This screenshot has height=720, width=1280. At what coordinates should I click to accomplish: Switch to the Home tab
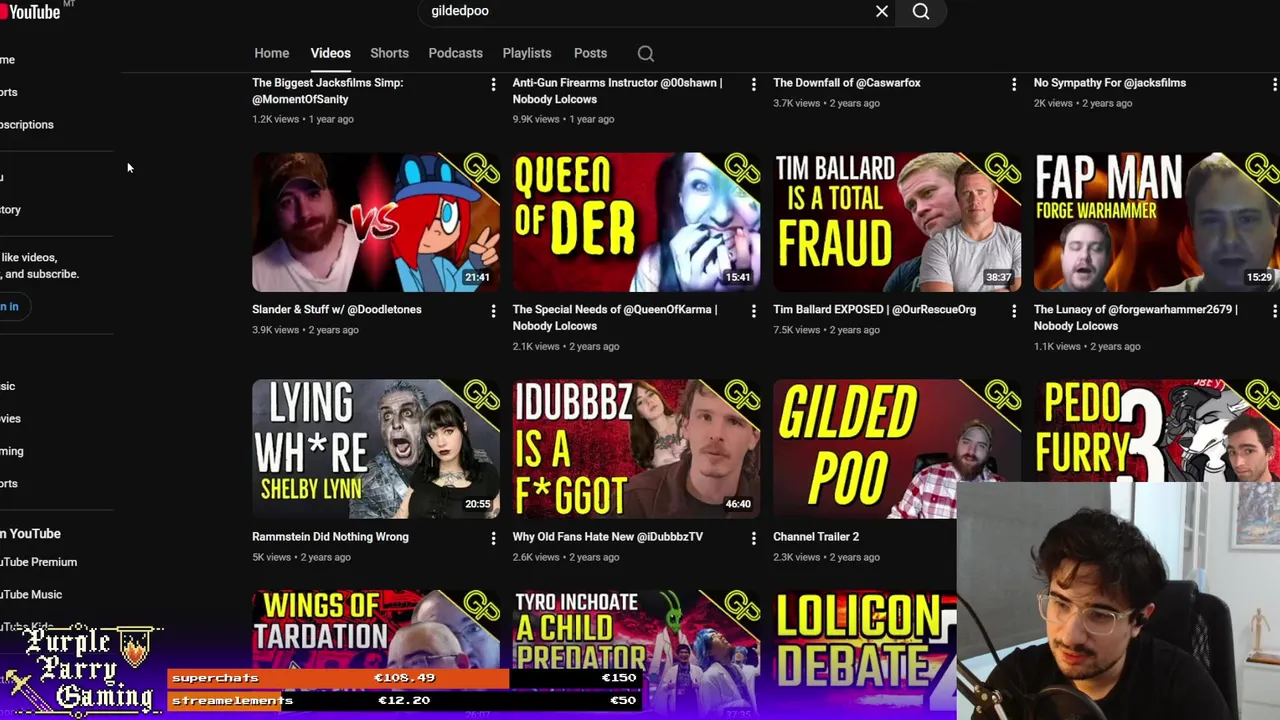271,53
